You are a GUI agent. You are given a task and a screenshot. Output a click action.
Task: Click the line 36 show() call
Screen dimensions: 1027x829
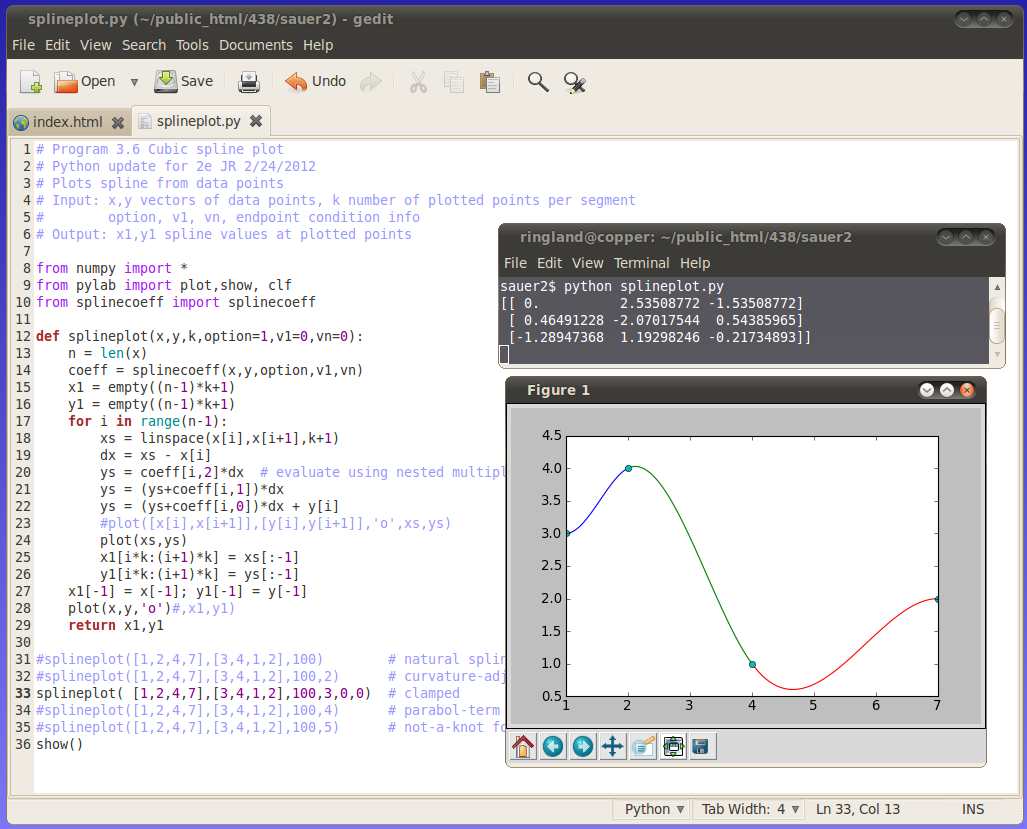pos(60,745)
